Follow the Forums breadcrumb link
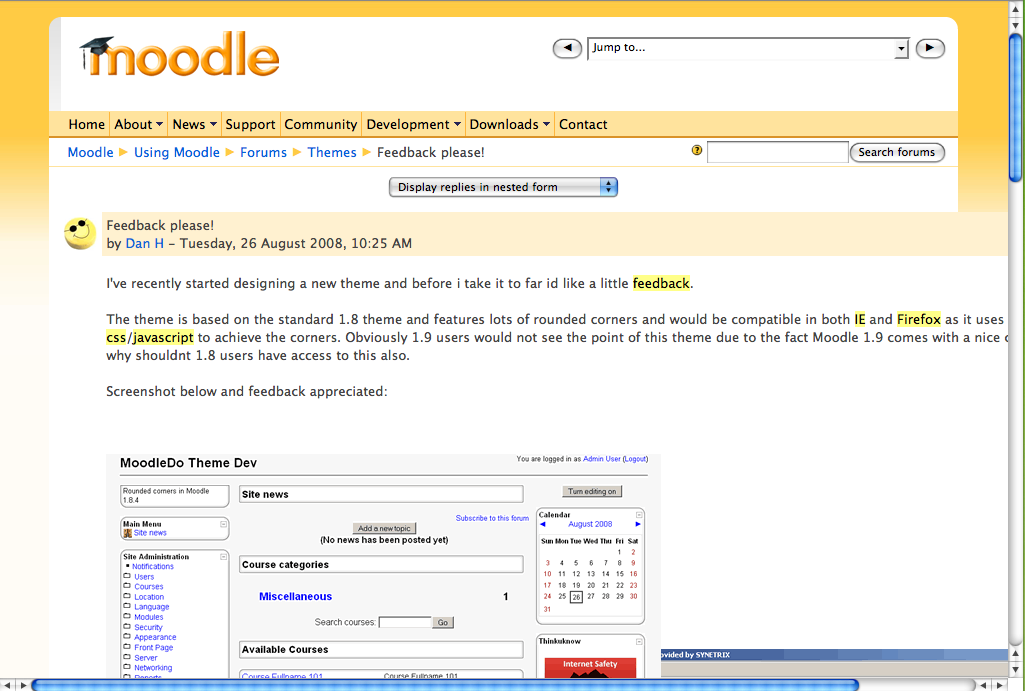The width and height of the screenshot is (1025, 691). (x=263, y=152)
